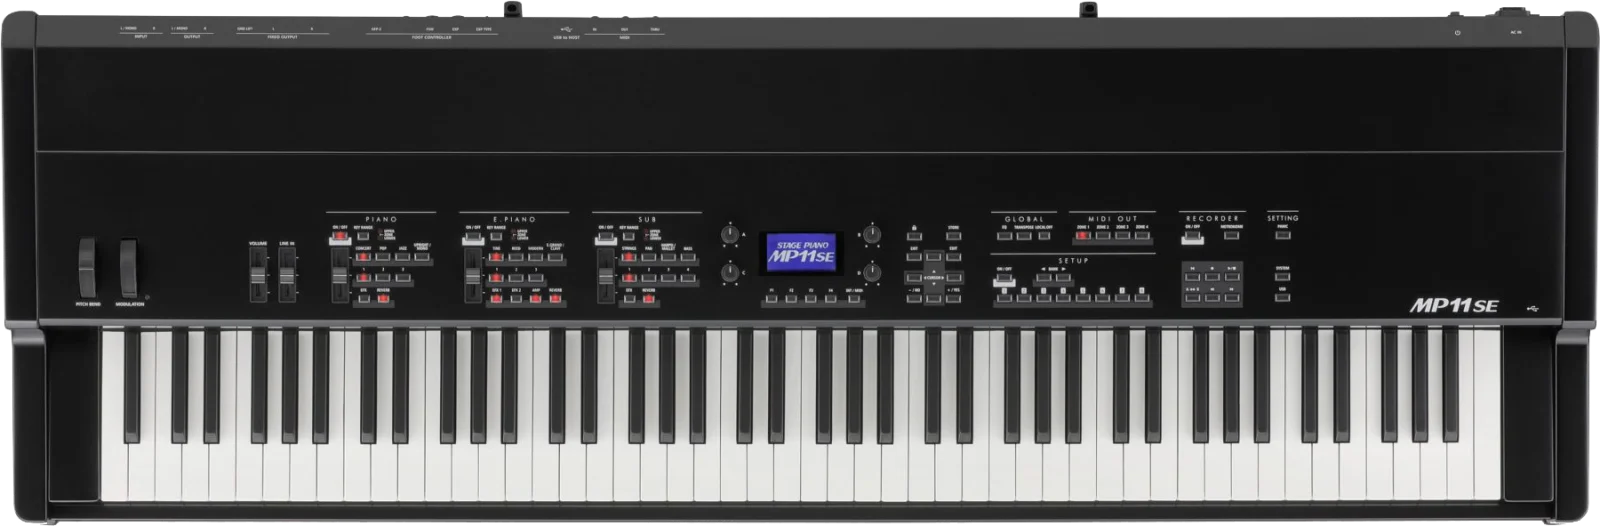Click control knob A
This screenshot has width=1600, height=526.
730,234
